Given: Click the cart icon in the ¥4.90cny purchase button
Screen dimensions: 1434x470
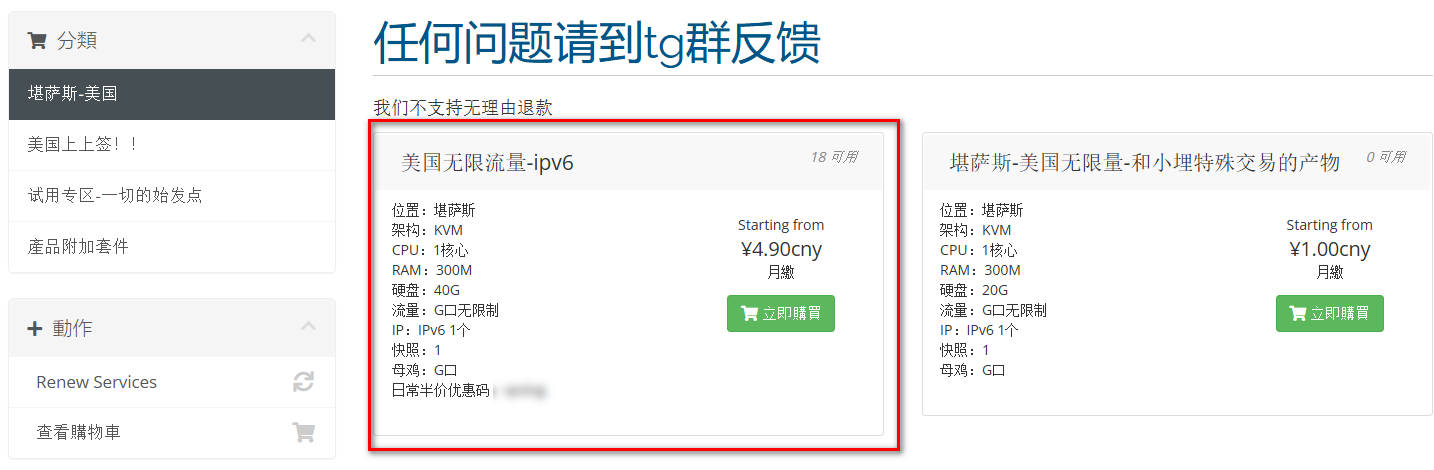Looking at the screenshot, I should [x=749, y=314].
